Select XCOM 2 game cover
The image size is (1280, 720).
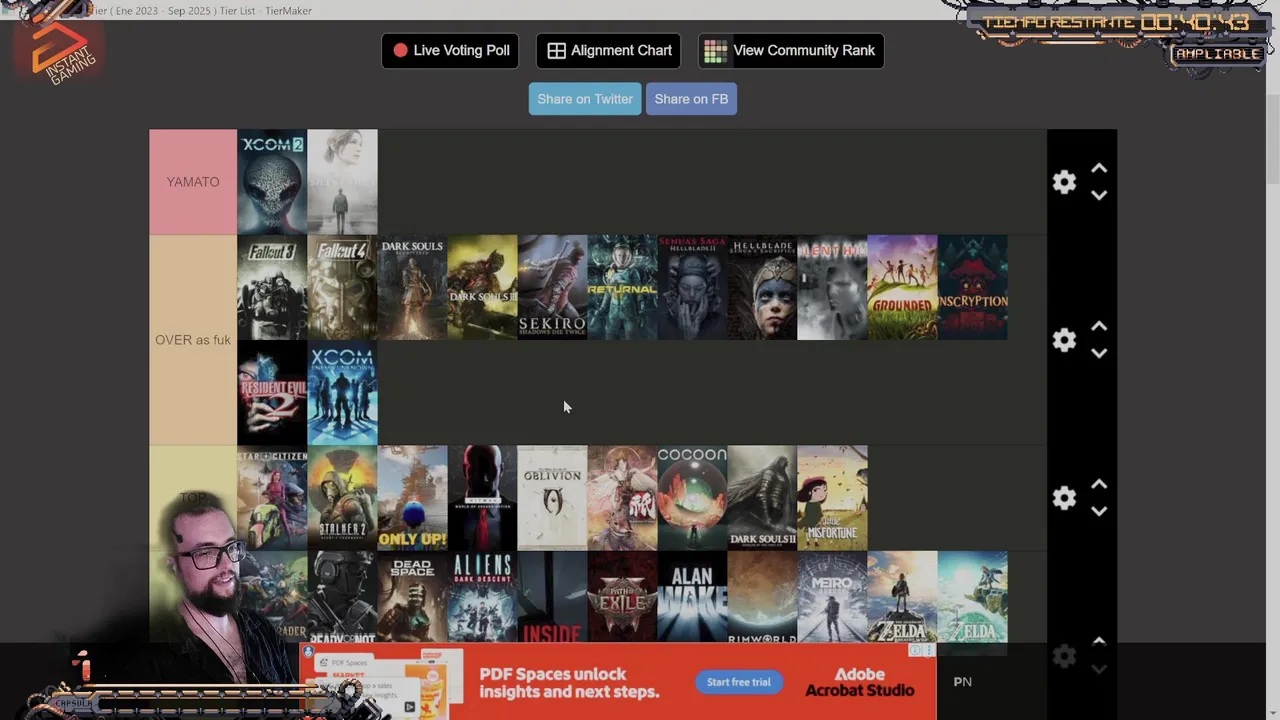point(272,182)
